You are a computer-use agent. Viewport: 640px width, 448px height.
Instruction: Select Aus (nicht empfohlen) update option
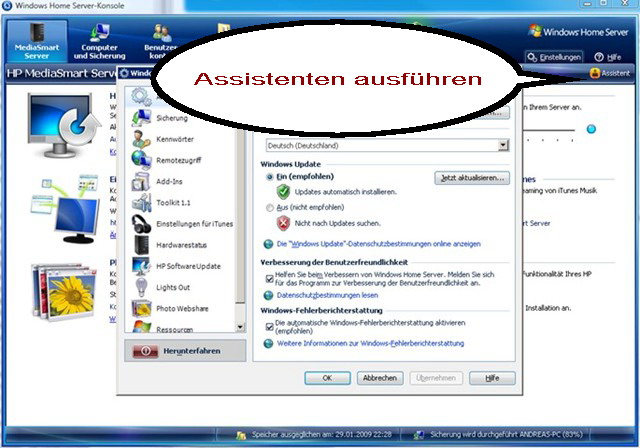(305, 207)
